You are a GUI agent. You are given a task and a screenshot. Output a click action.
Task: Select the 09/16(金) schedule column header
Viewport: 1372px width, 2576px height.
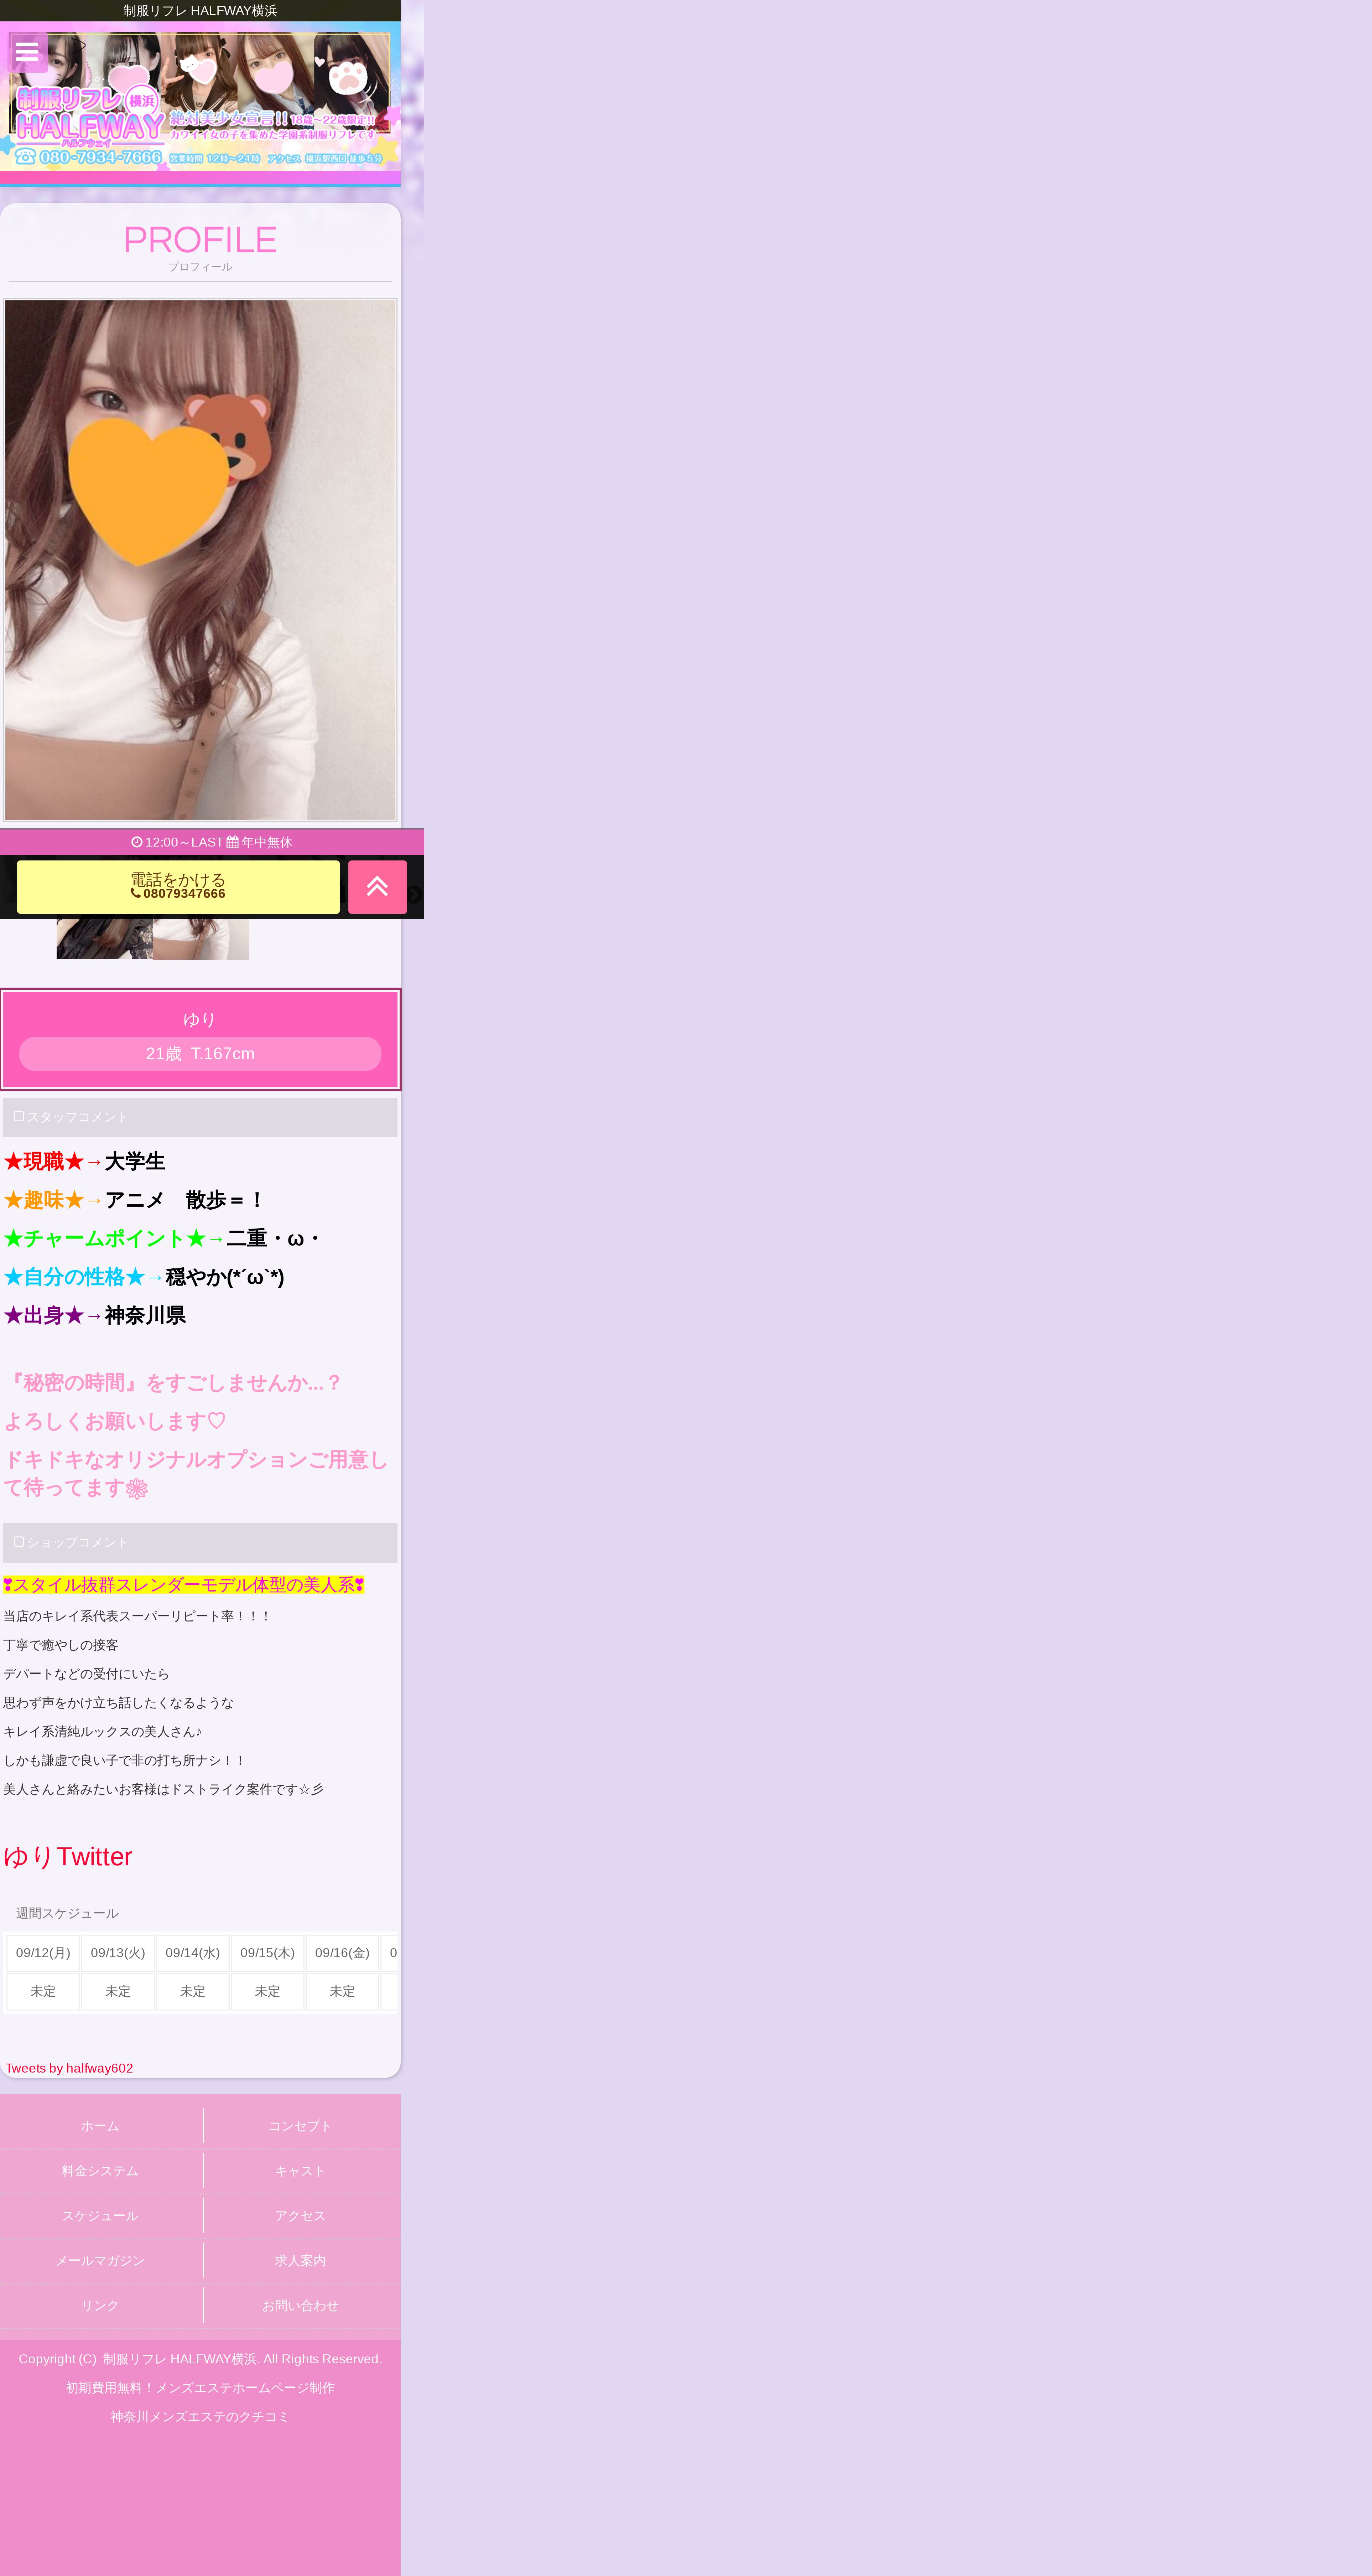click(x=342, y=1953)
